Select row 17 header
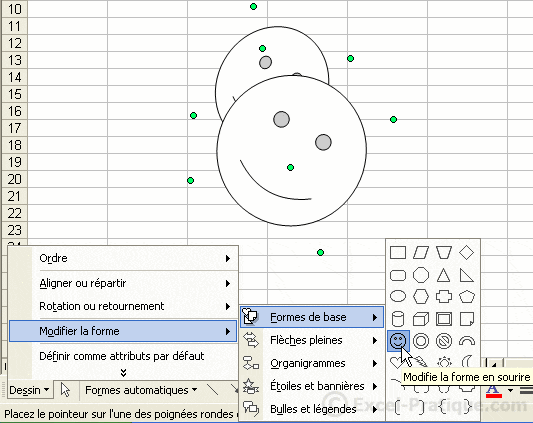Screen dimensions: 533x423 pyautogui.click(x=15, y=128)
